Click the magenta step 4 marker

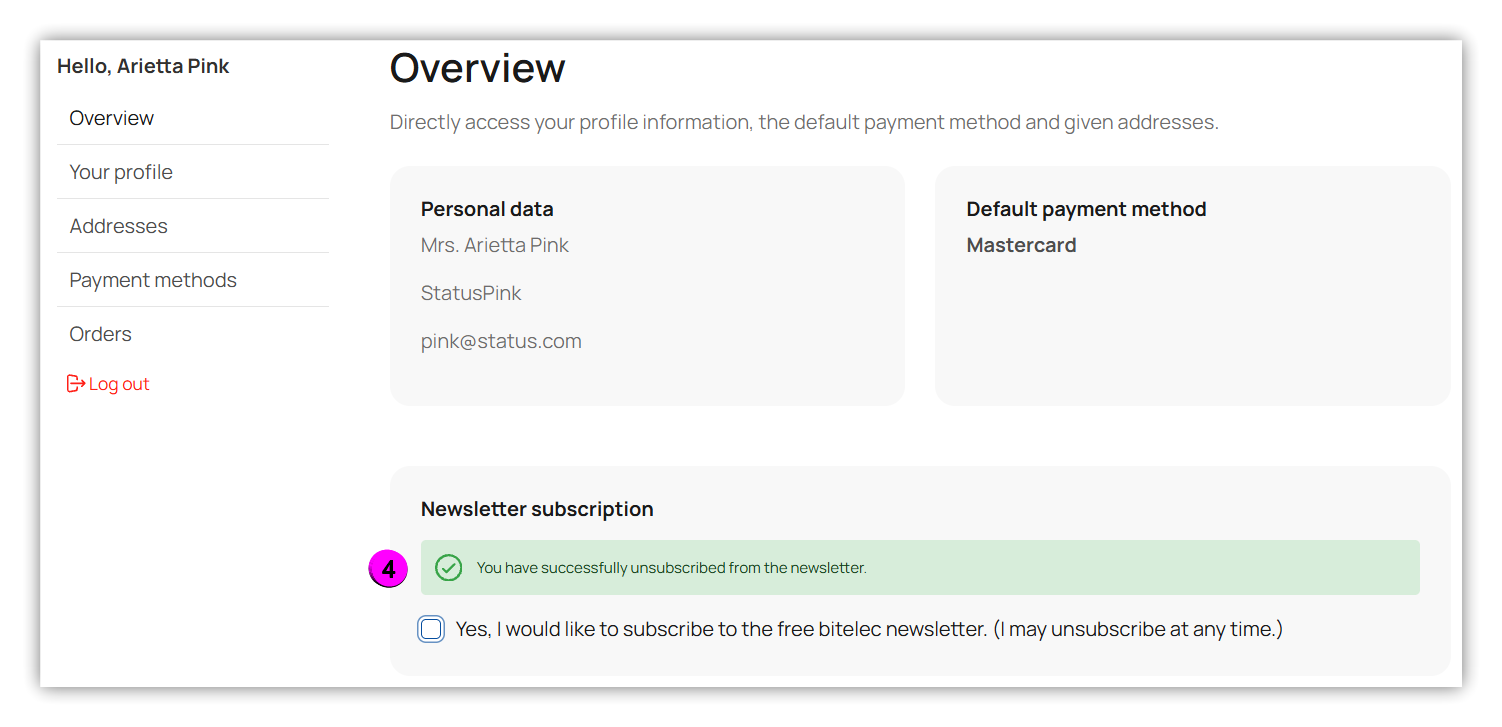coord(388,569)
